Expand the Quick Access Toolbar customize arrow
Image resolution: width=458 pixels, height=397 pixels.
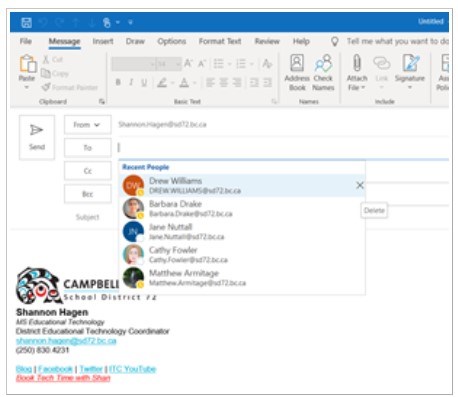click(x=130, y=23)
